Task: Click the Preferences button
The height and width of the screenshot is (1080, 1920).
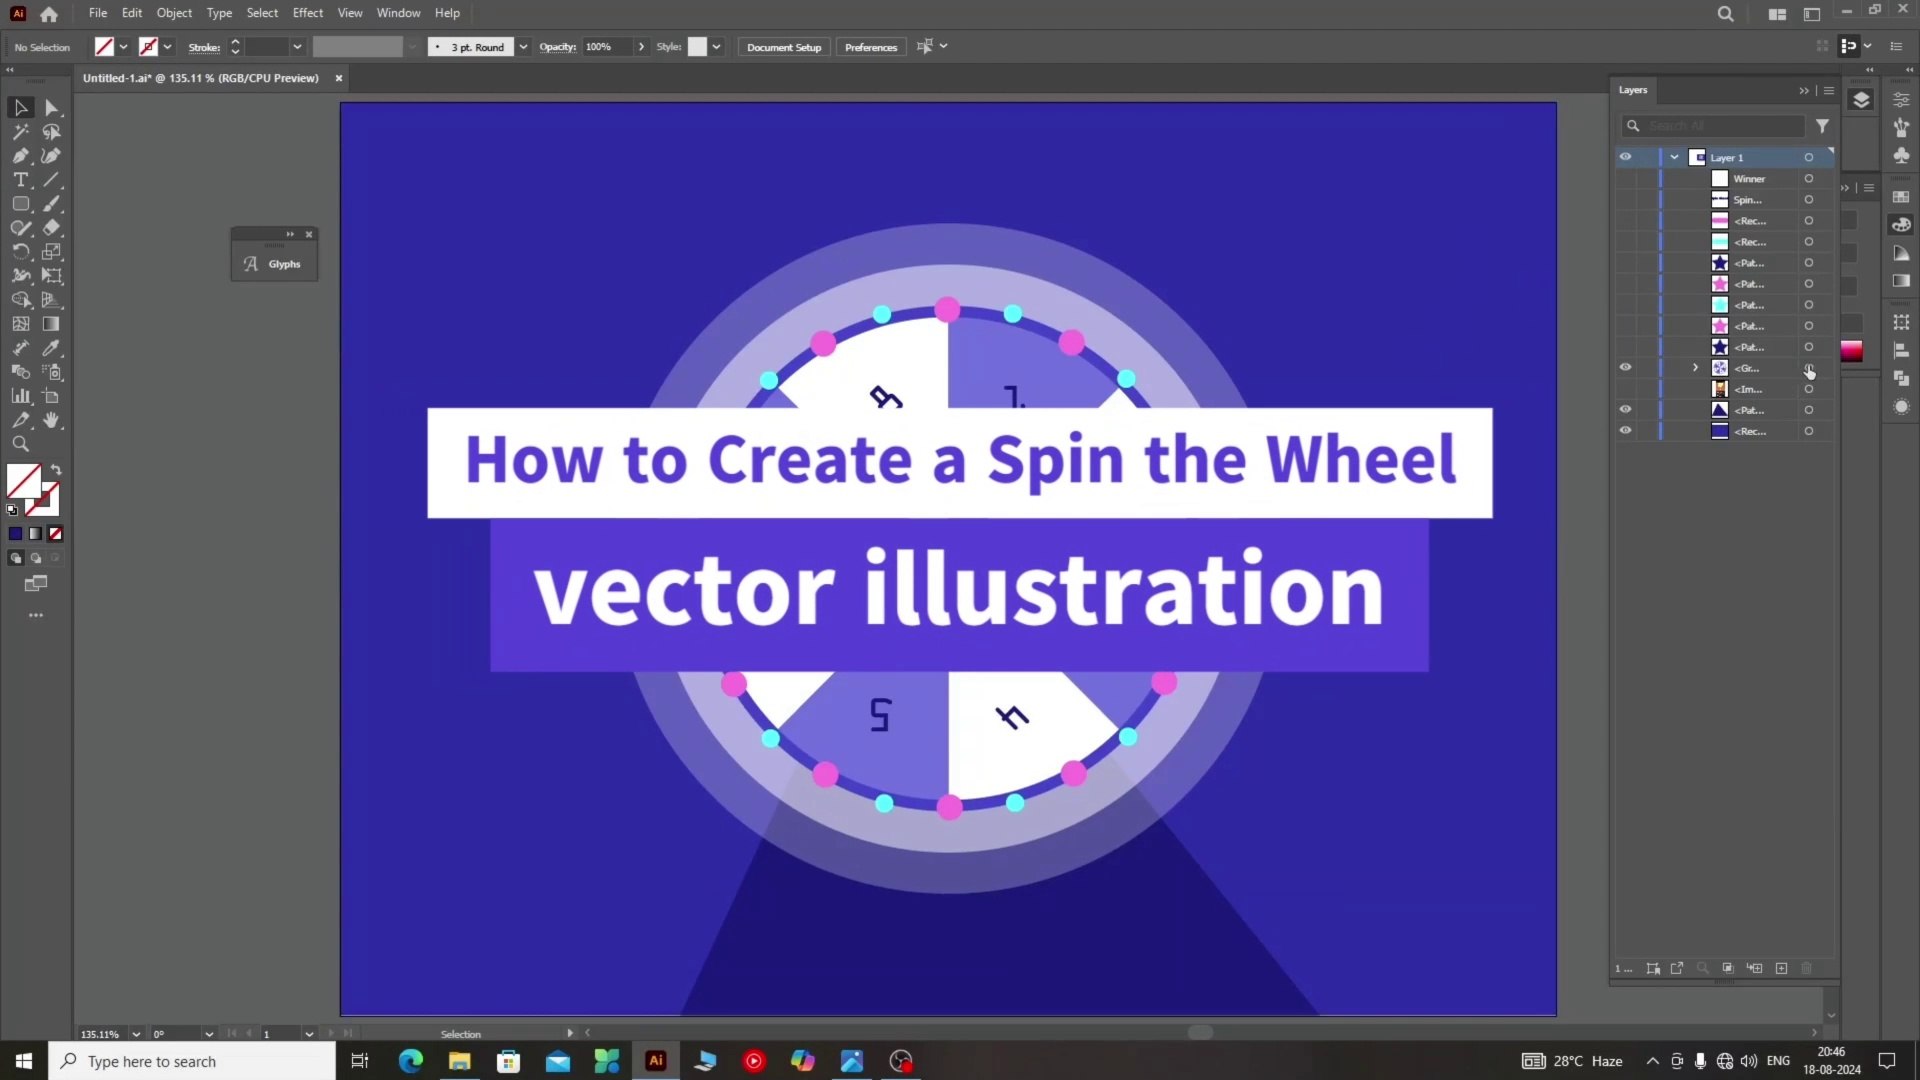Action: pos(870,47)
